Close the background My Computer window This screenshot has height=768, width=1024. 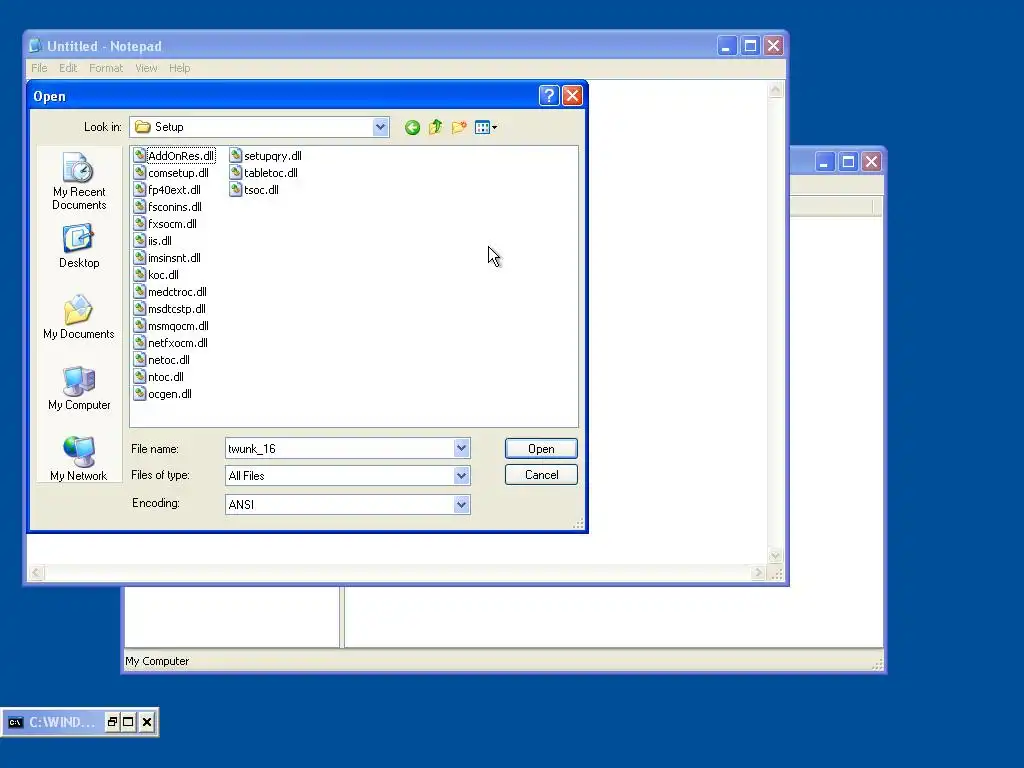point(871,162)
